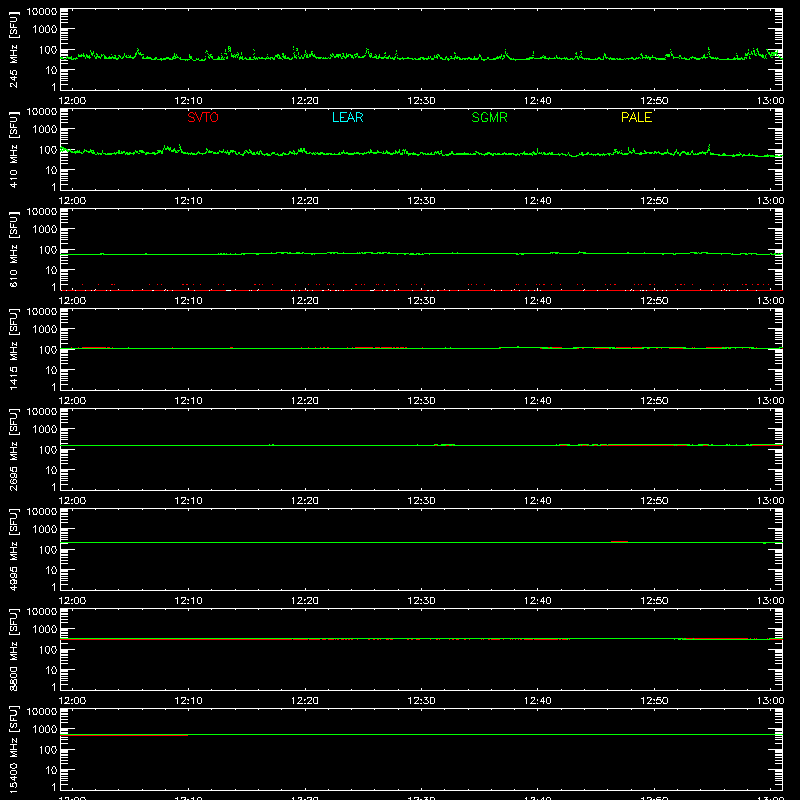Click the 1000 label on 2695 MHz axis

coord(45,430)
